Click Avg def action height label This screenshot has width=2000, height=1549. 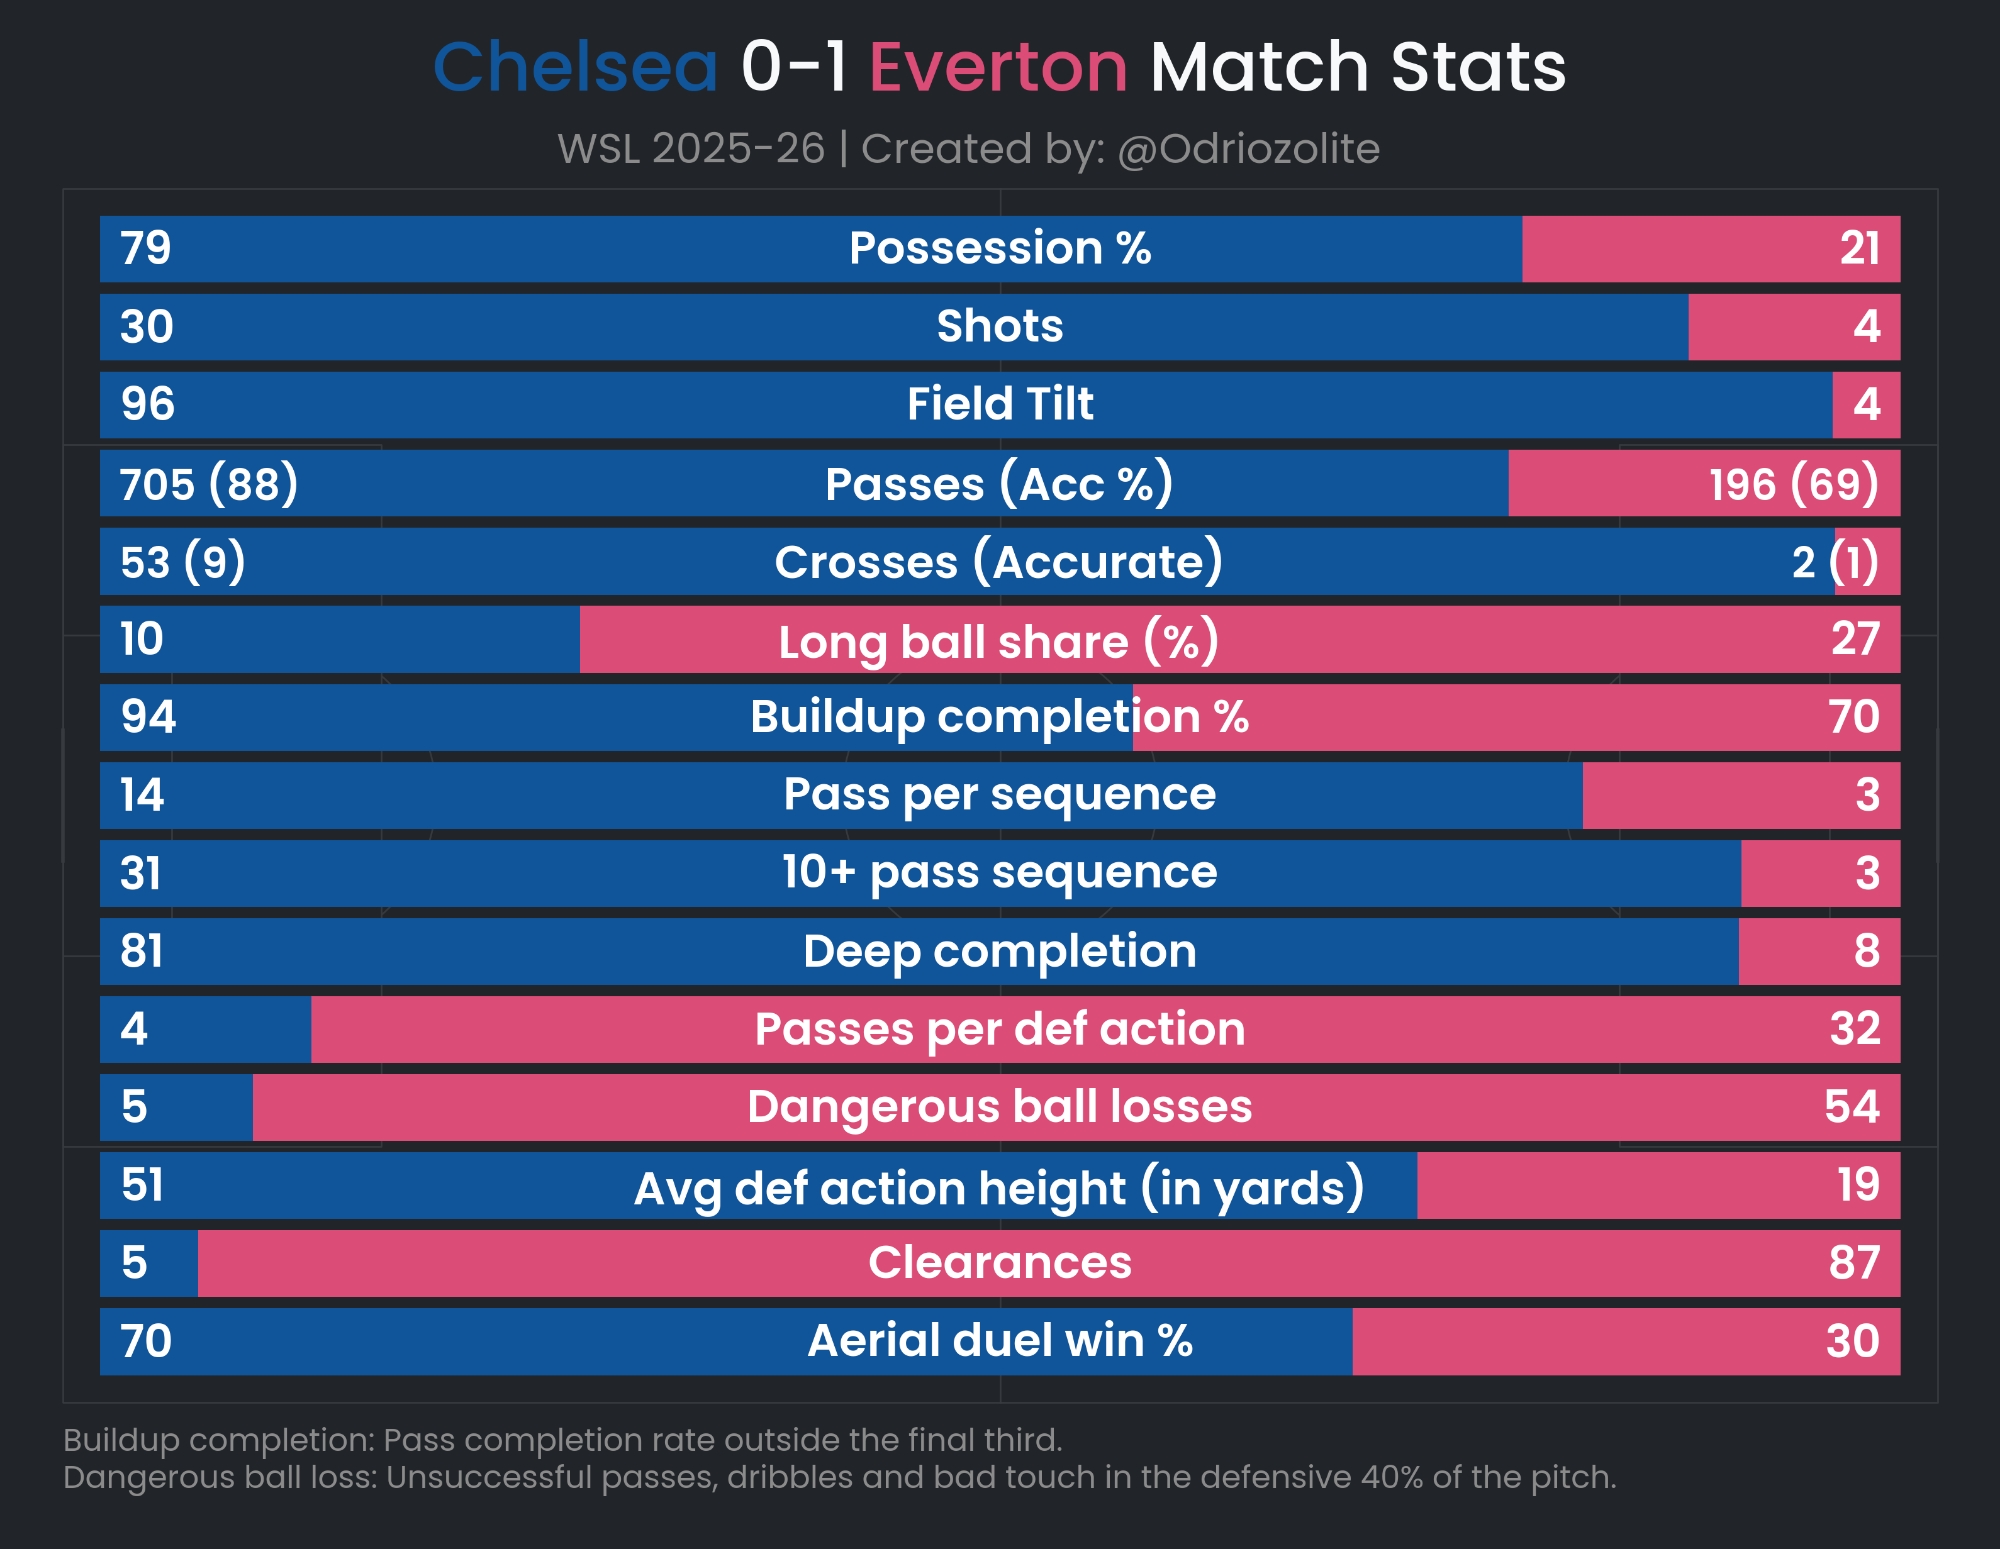pyautogui.click(x=1000, y=1187)
